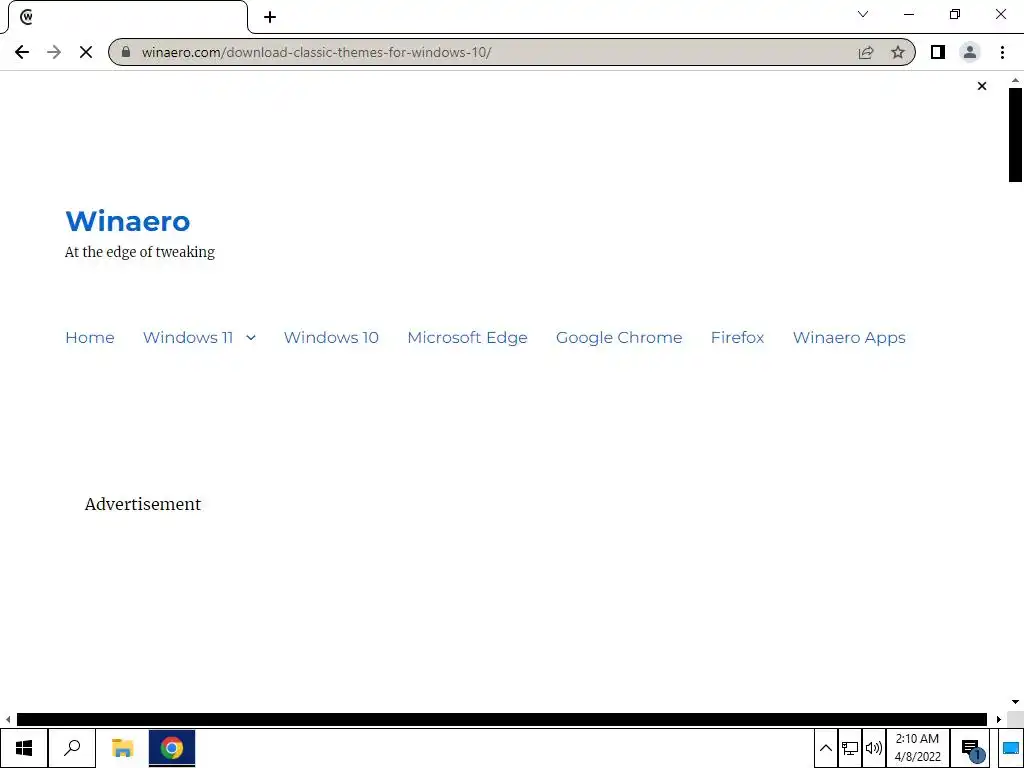The height and width of the screenshot is (768, 1024).
Task: Open the Windows 11 menu link
Action: (188, 338)
